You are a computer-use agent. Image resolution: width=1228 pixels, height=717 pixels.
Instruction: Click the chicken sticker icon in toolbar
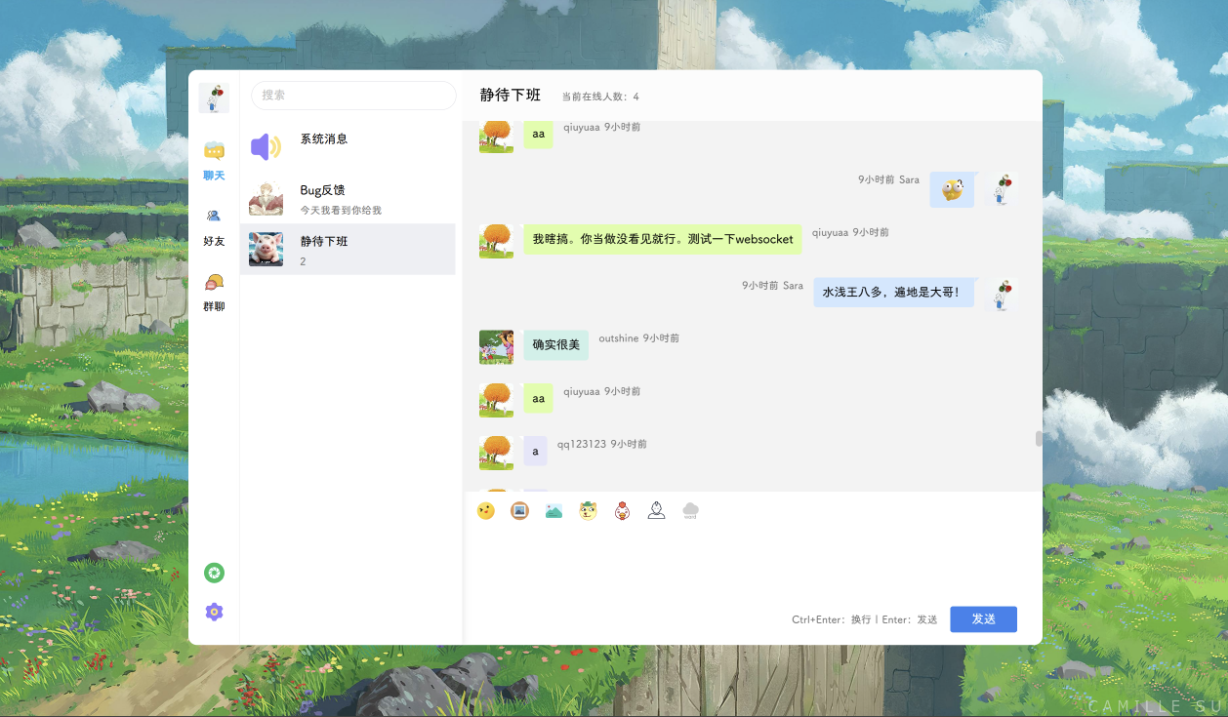coord(621,510)
